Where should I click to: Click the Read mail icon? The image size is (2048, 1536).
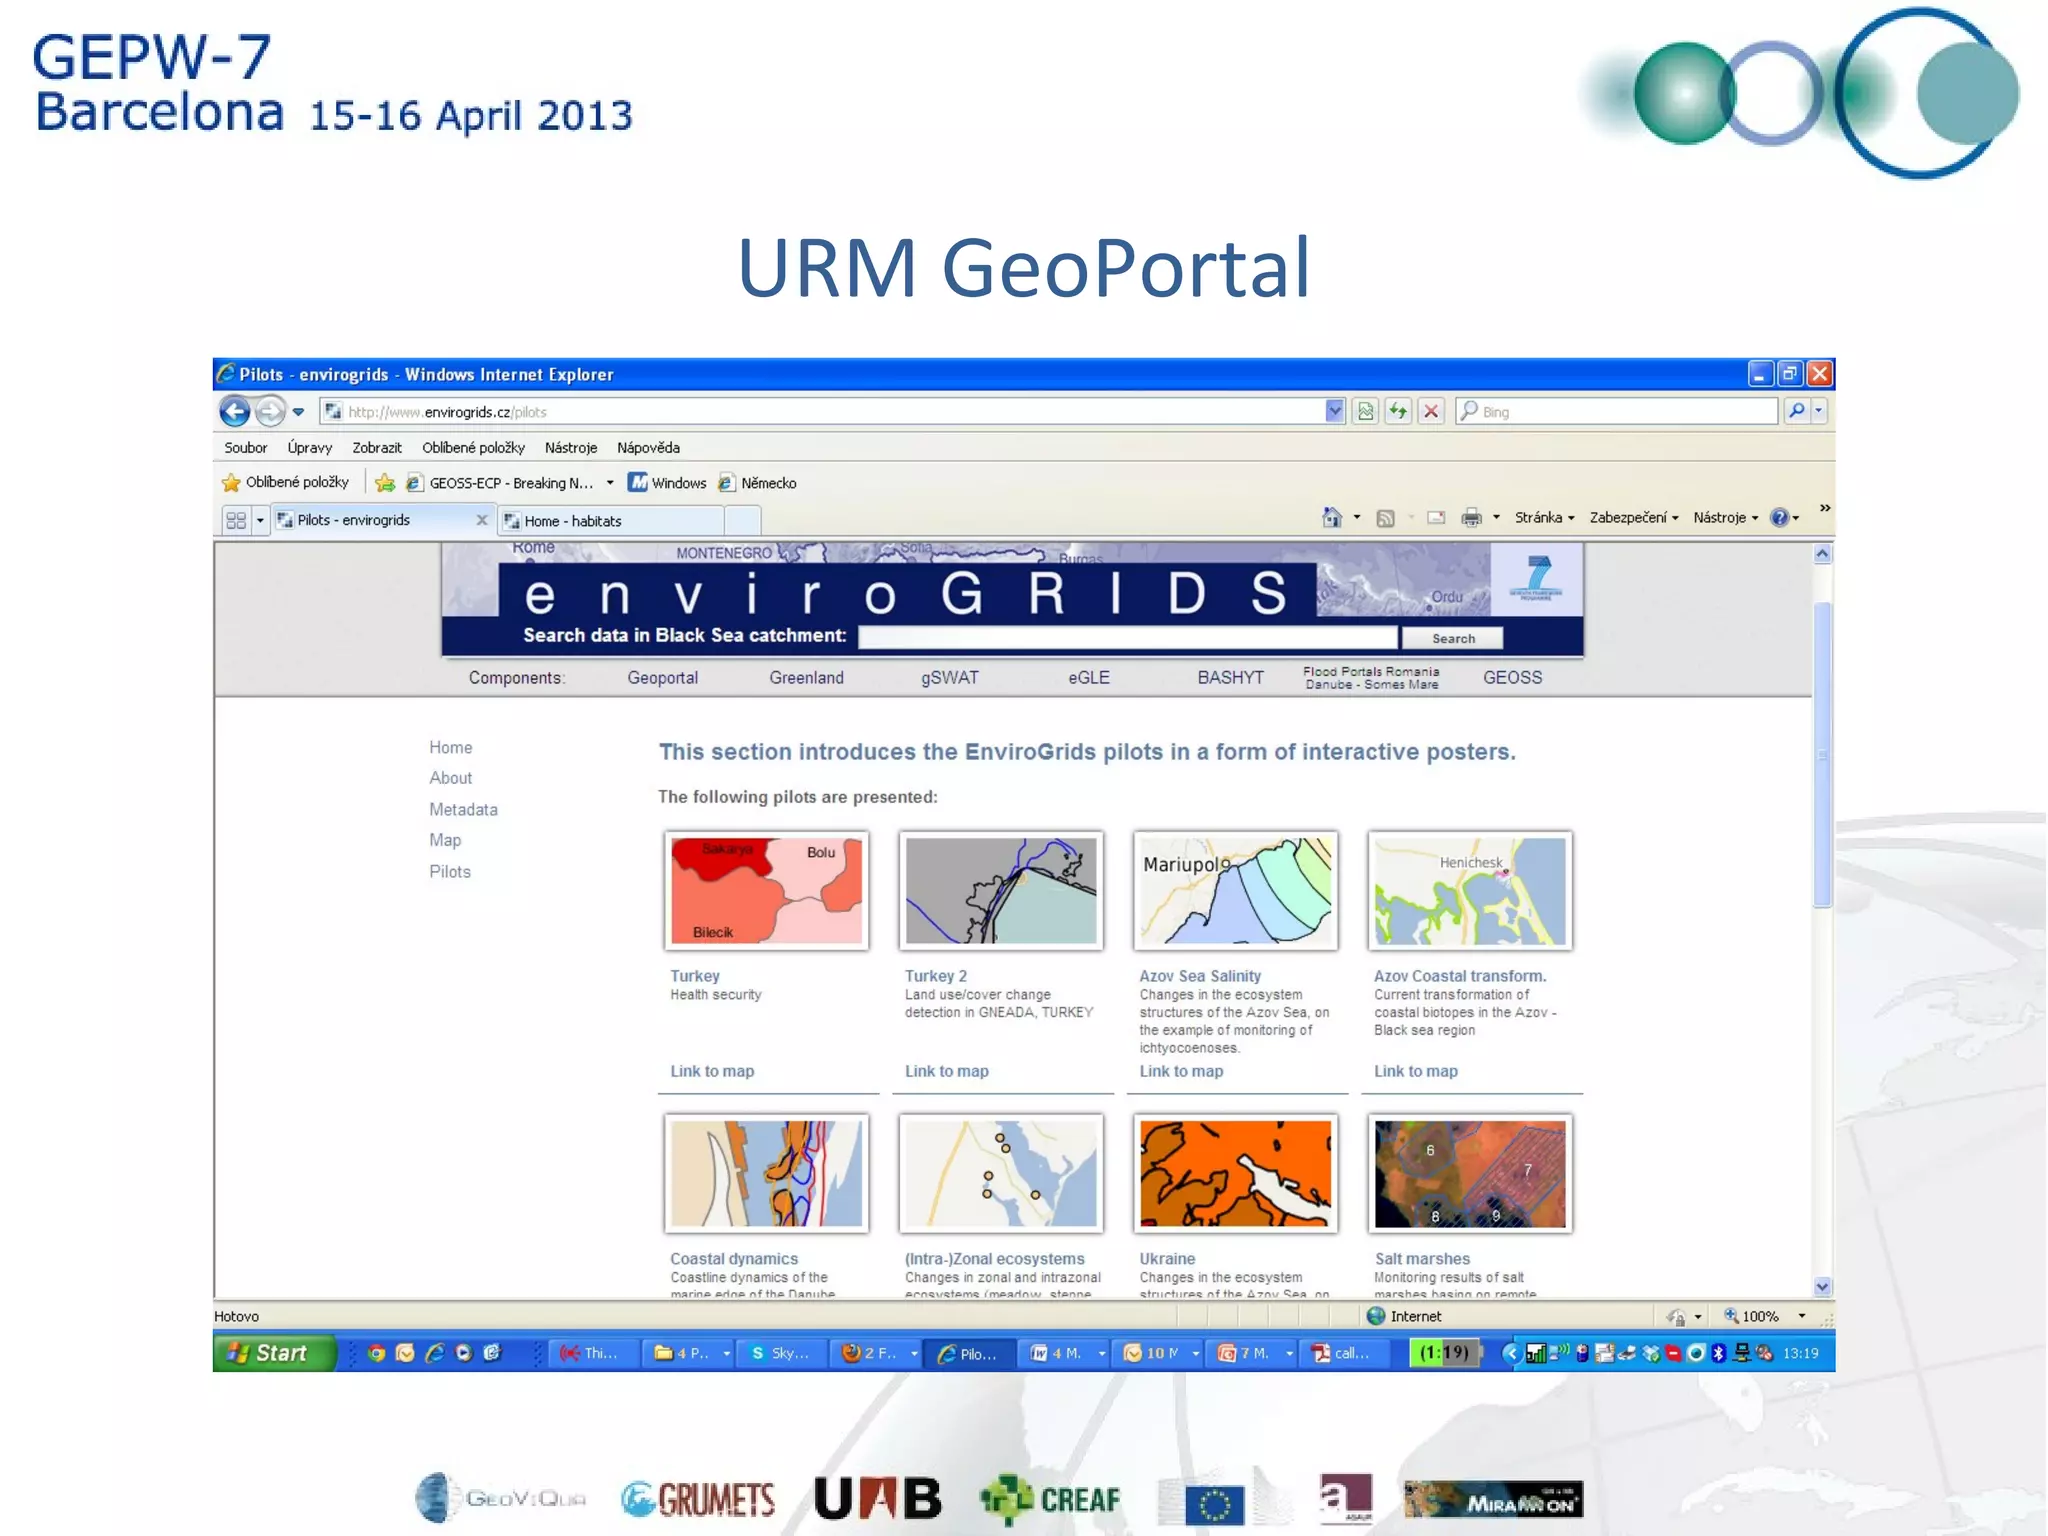point(1436,518)
